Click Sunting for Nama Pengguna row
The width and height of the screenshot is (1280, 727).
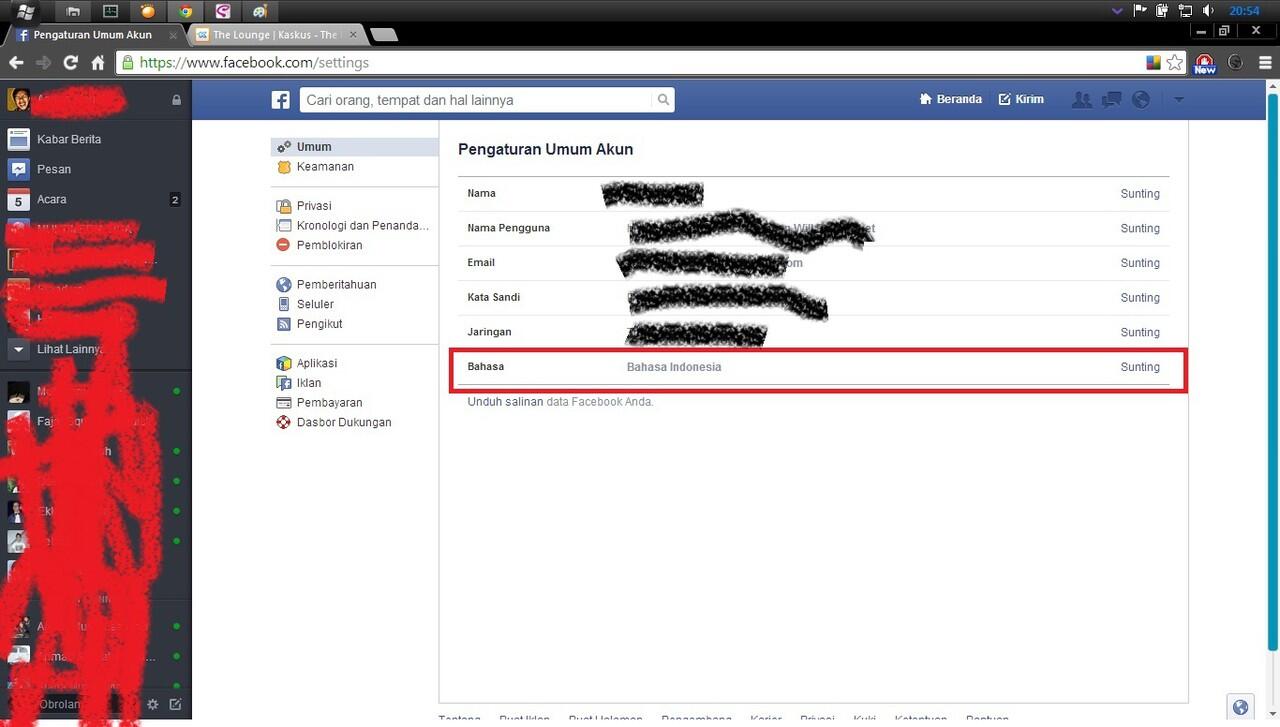pyautogui.click(x=1140, y=228)
